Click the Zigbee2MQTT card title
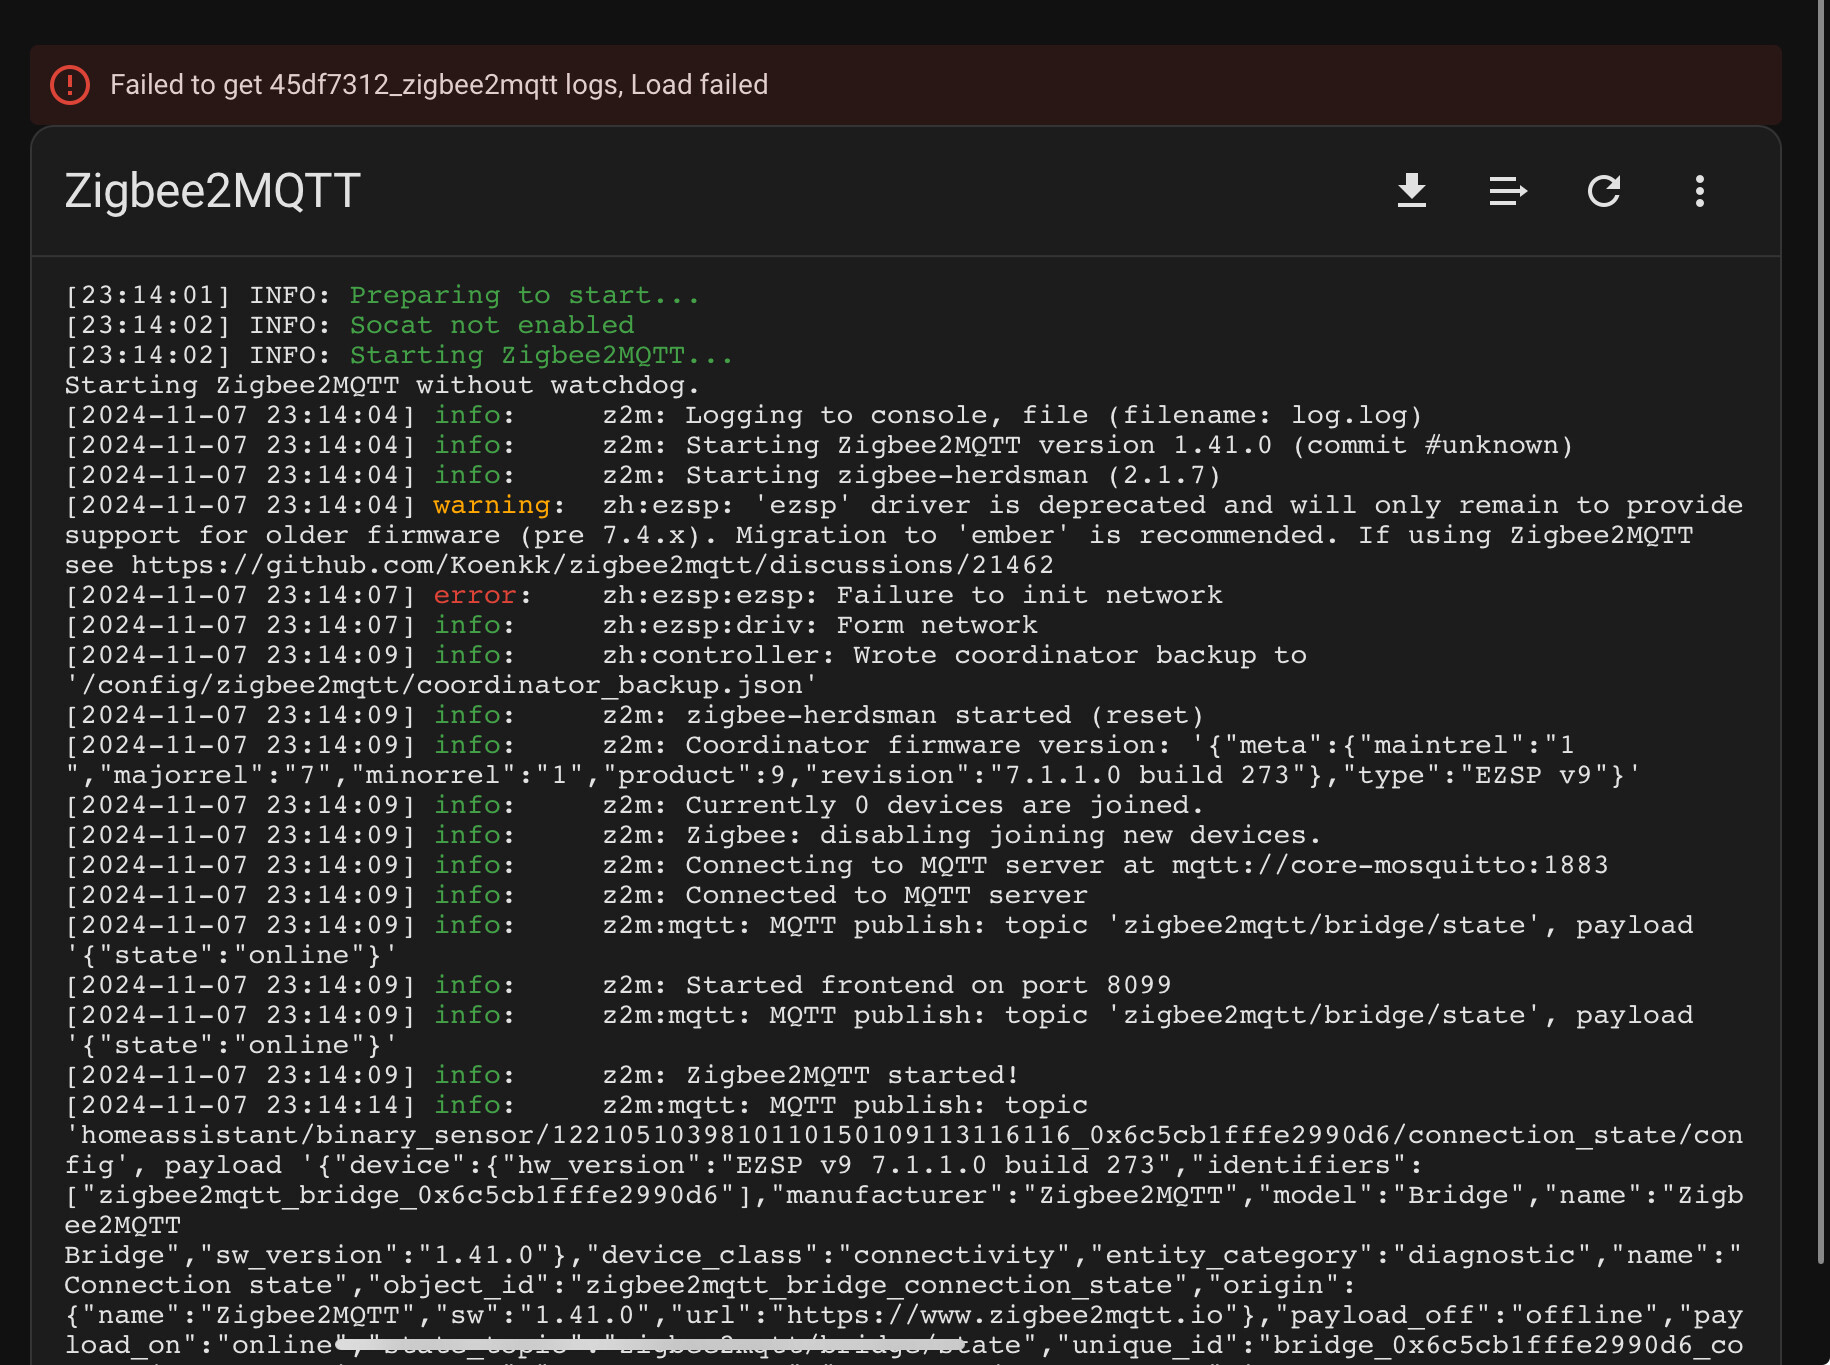 (212, 190)
